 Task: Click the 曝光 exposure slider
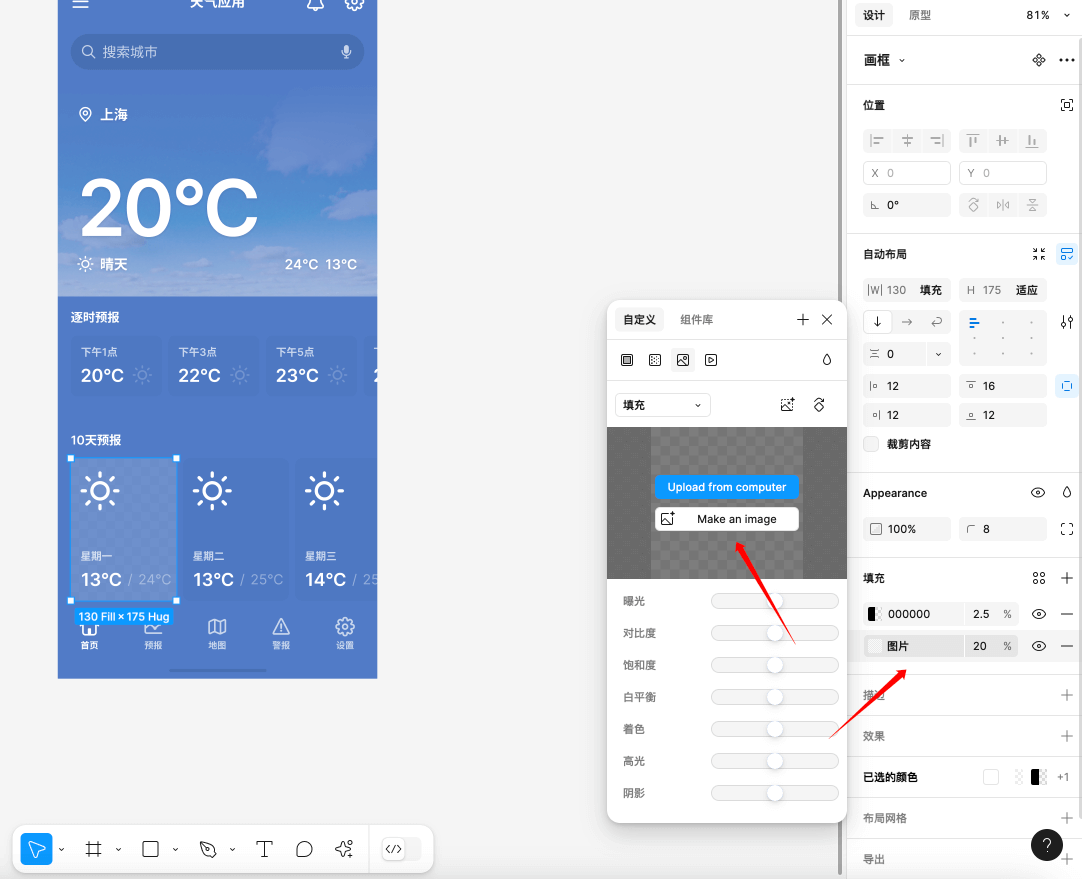[x=774, y=601]
